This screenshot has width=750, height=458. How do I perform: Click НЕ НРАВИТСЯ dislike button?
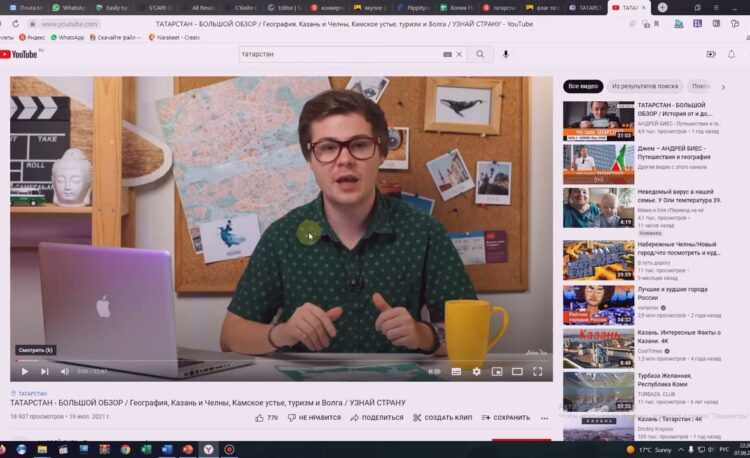[x=315, y=418]
